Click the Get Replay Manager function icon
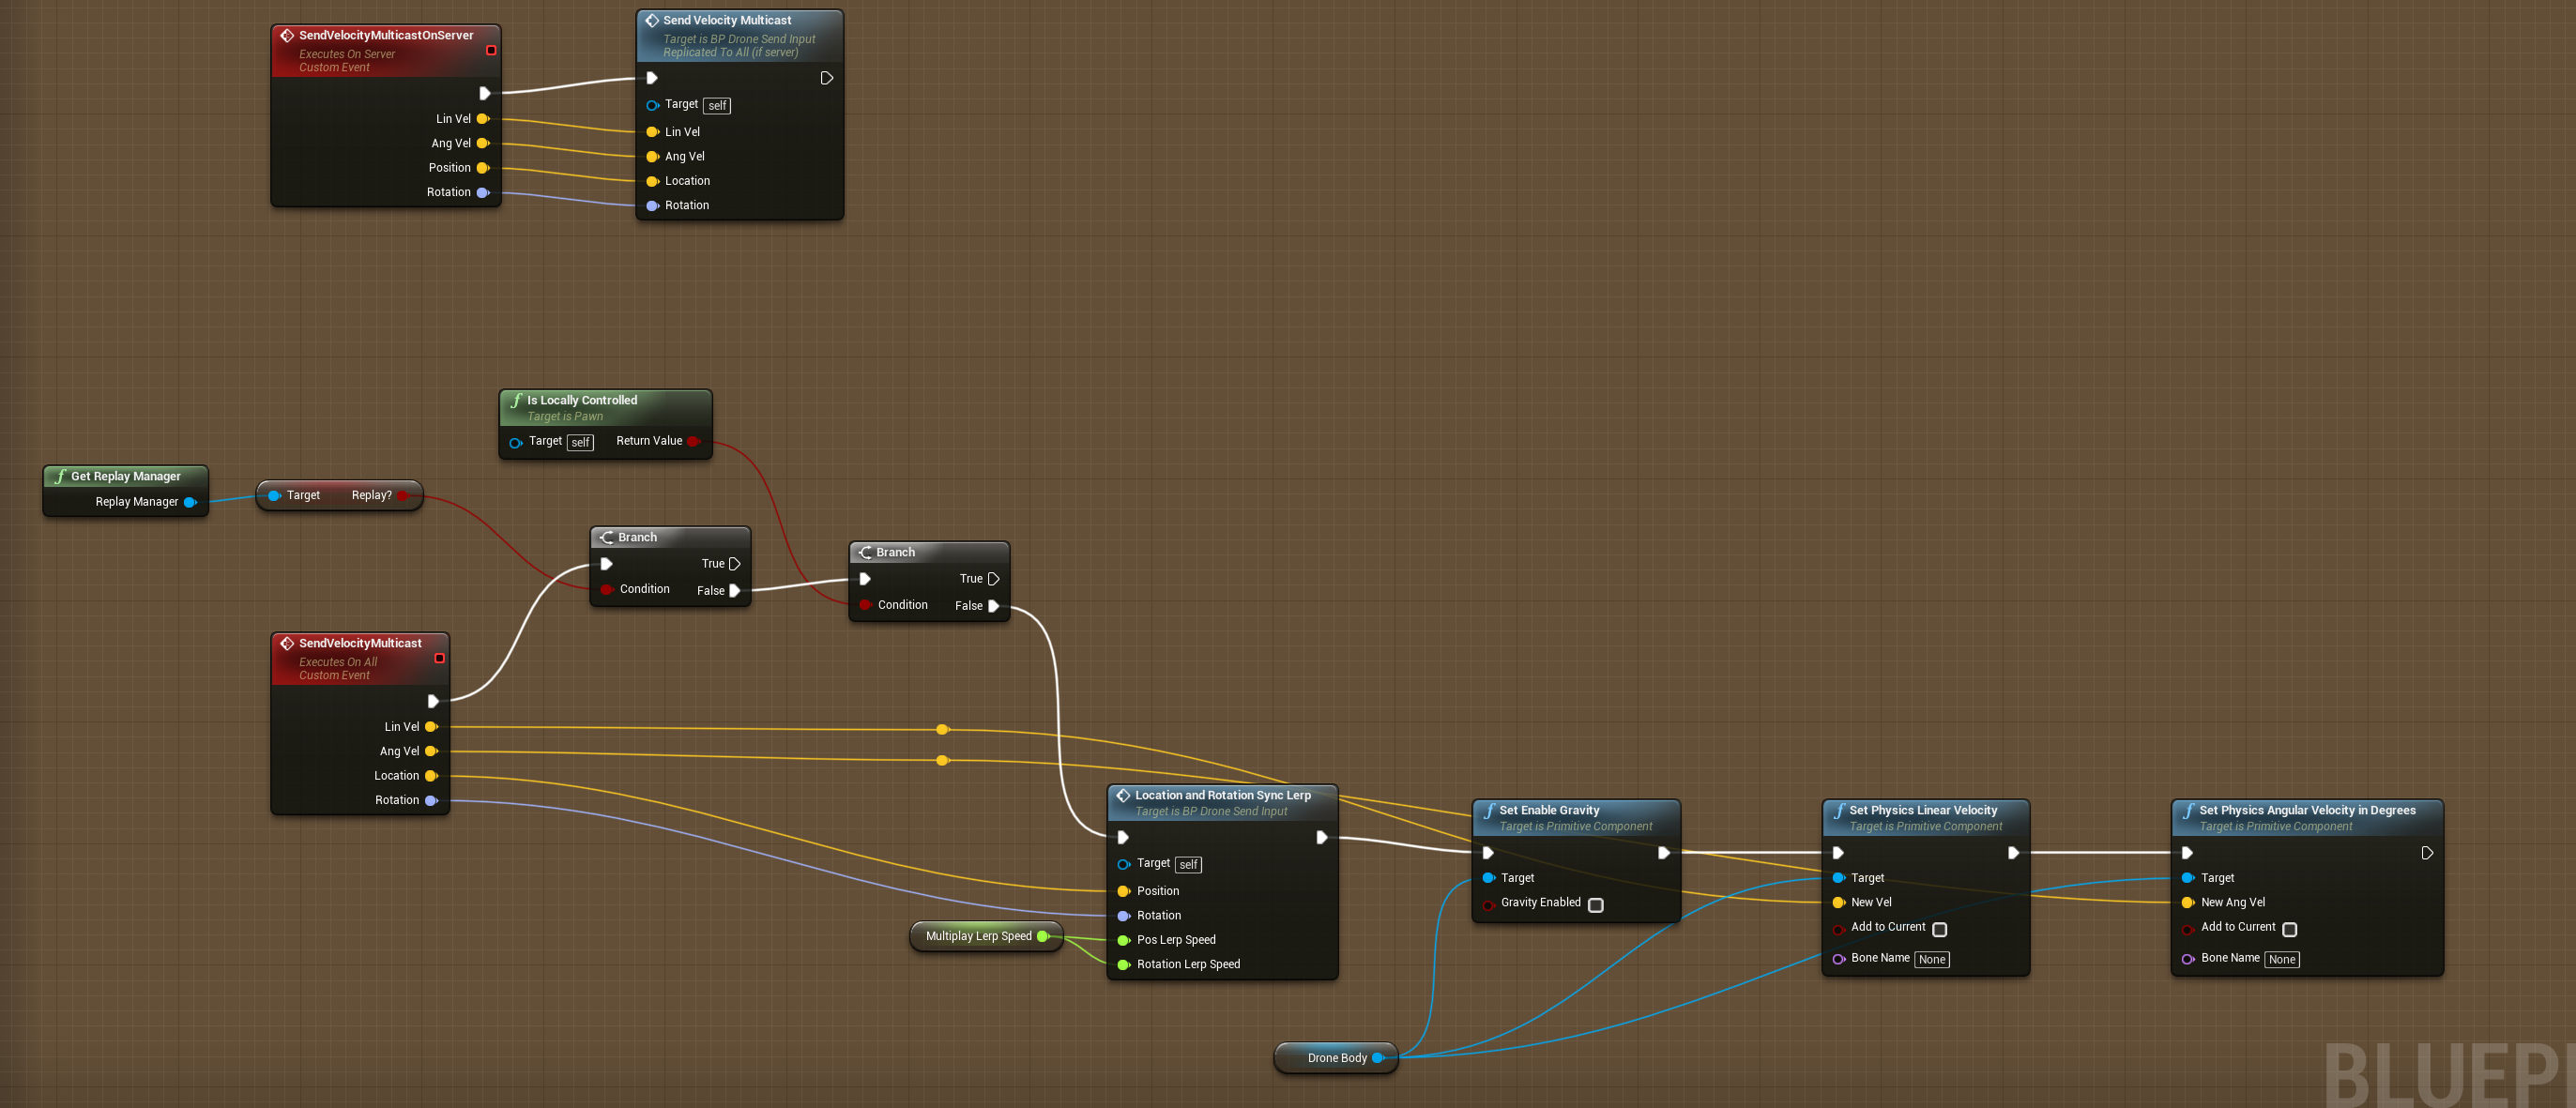The height and width of the screenshot is (1108, 2576). 60,476
